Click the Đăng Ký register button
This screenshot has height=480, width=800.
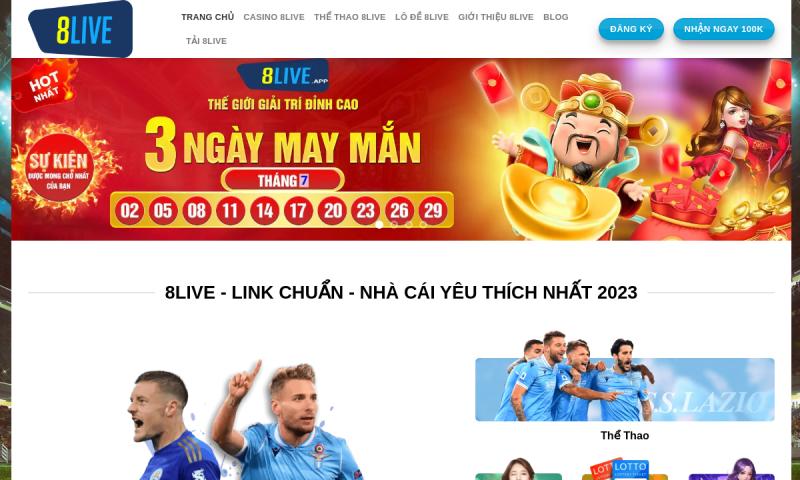(x=631, y=29)
